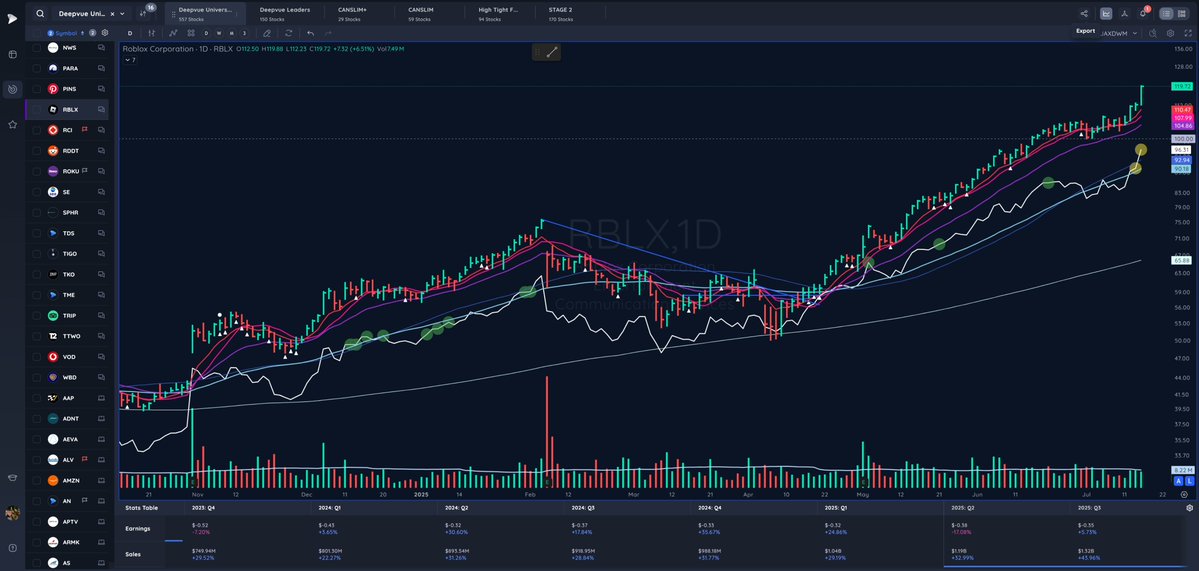Open the indicators line chart icon
1199x571 pixels.
tap(174, 33)
